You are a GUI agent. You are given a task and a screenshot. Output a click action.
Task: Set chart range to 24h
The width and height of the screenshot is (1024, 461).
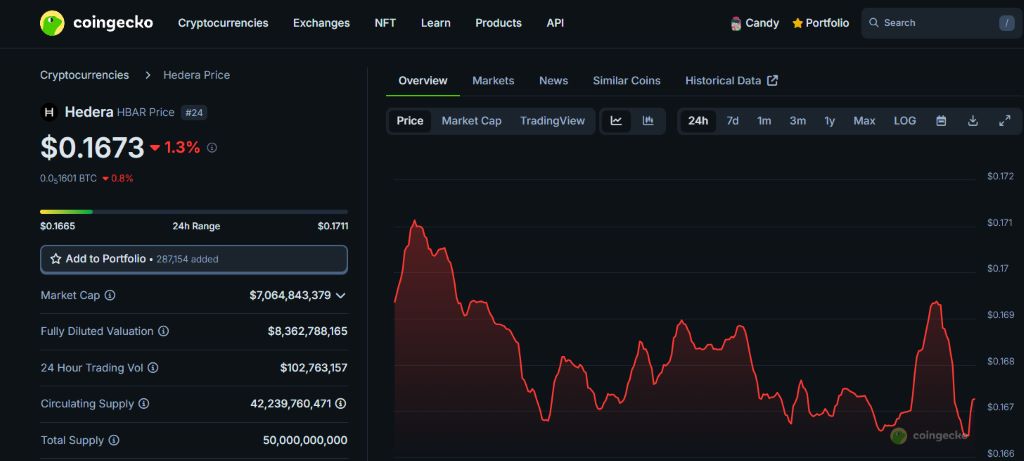pos(697,121)
